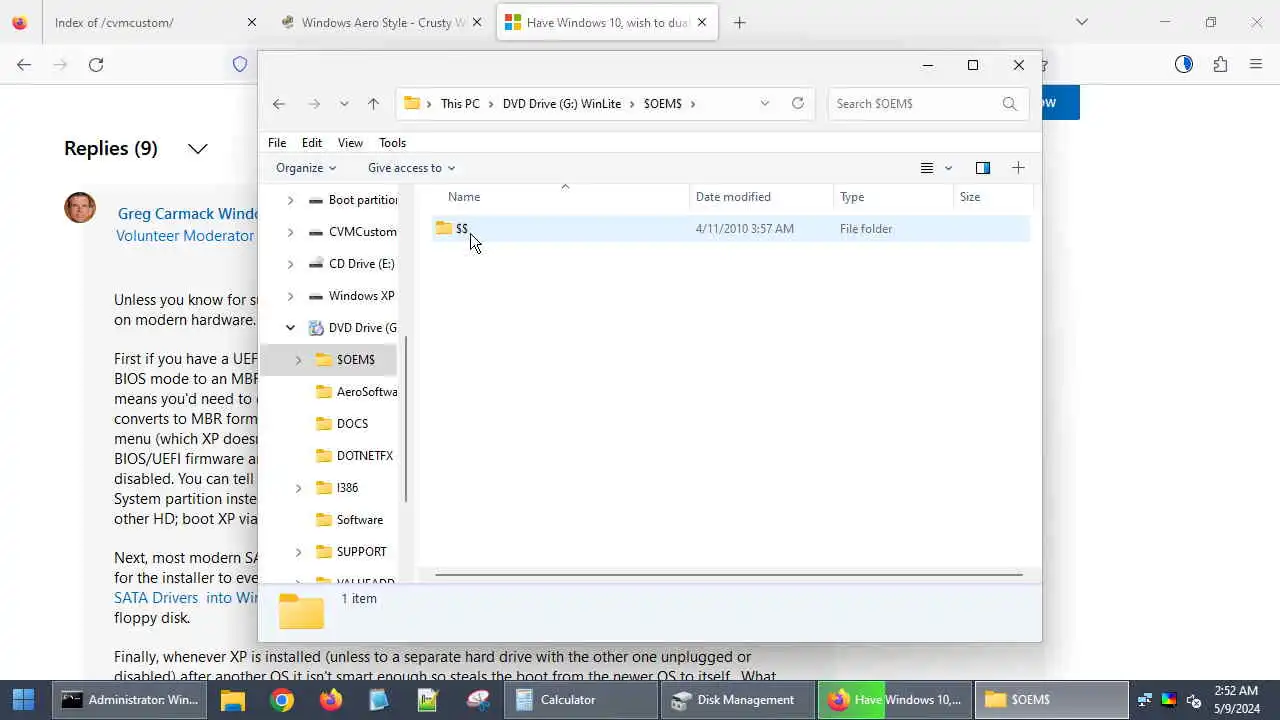Sort by Name column
The image size is (1280, 720).
point(464,197)
